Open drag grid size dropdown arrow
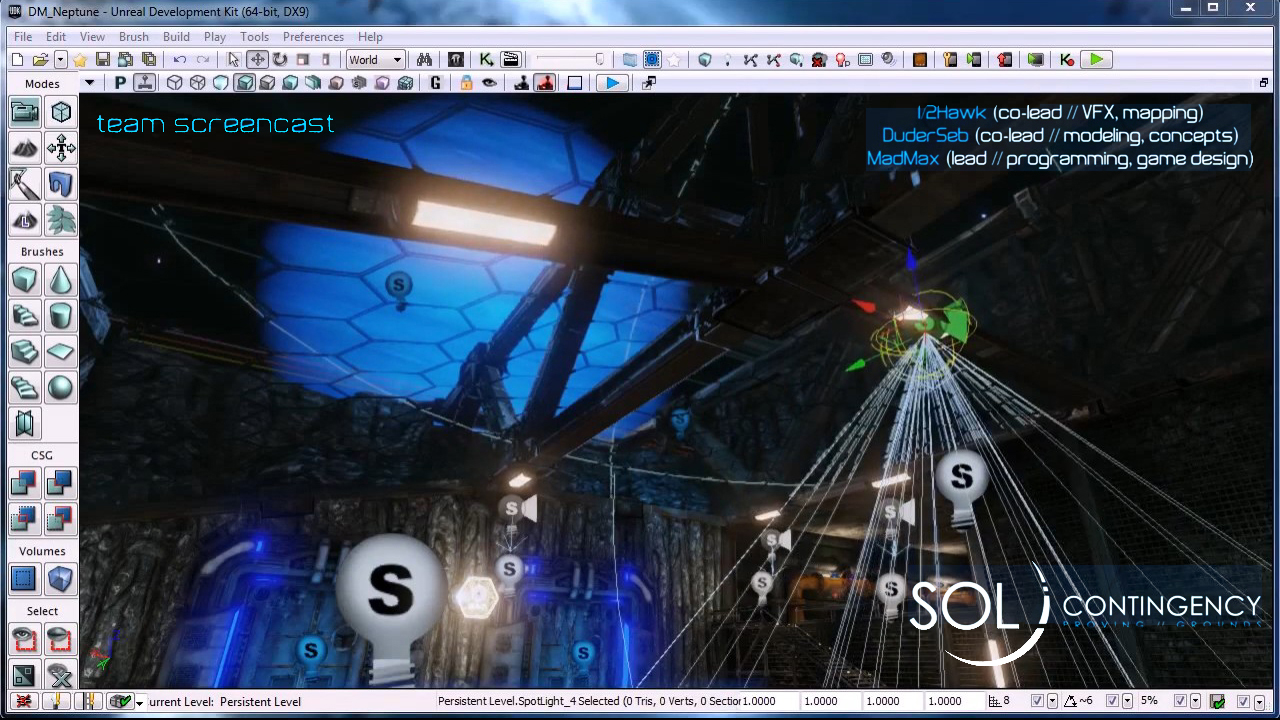The height and width of the screenshot is (720, 1280). click(1052, 701)
